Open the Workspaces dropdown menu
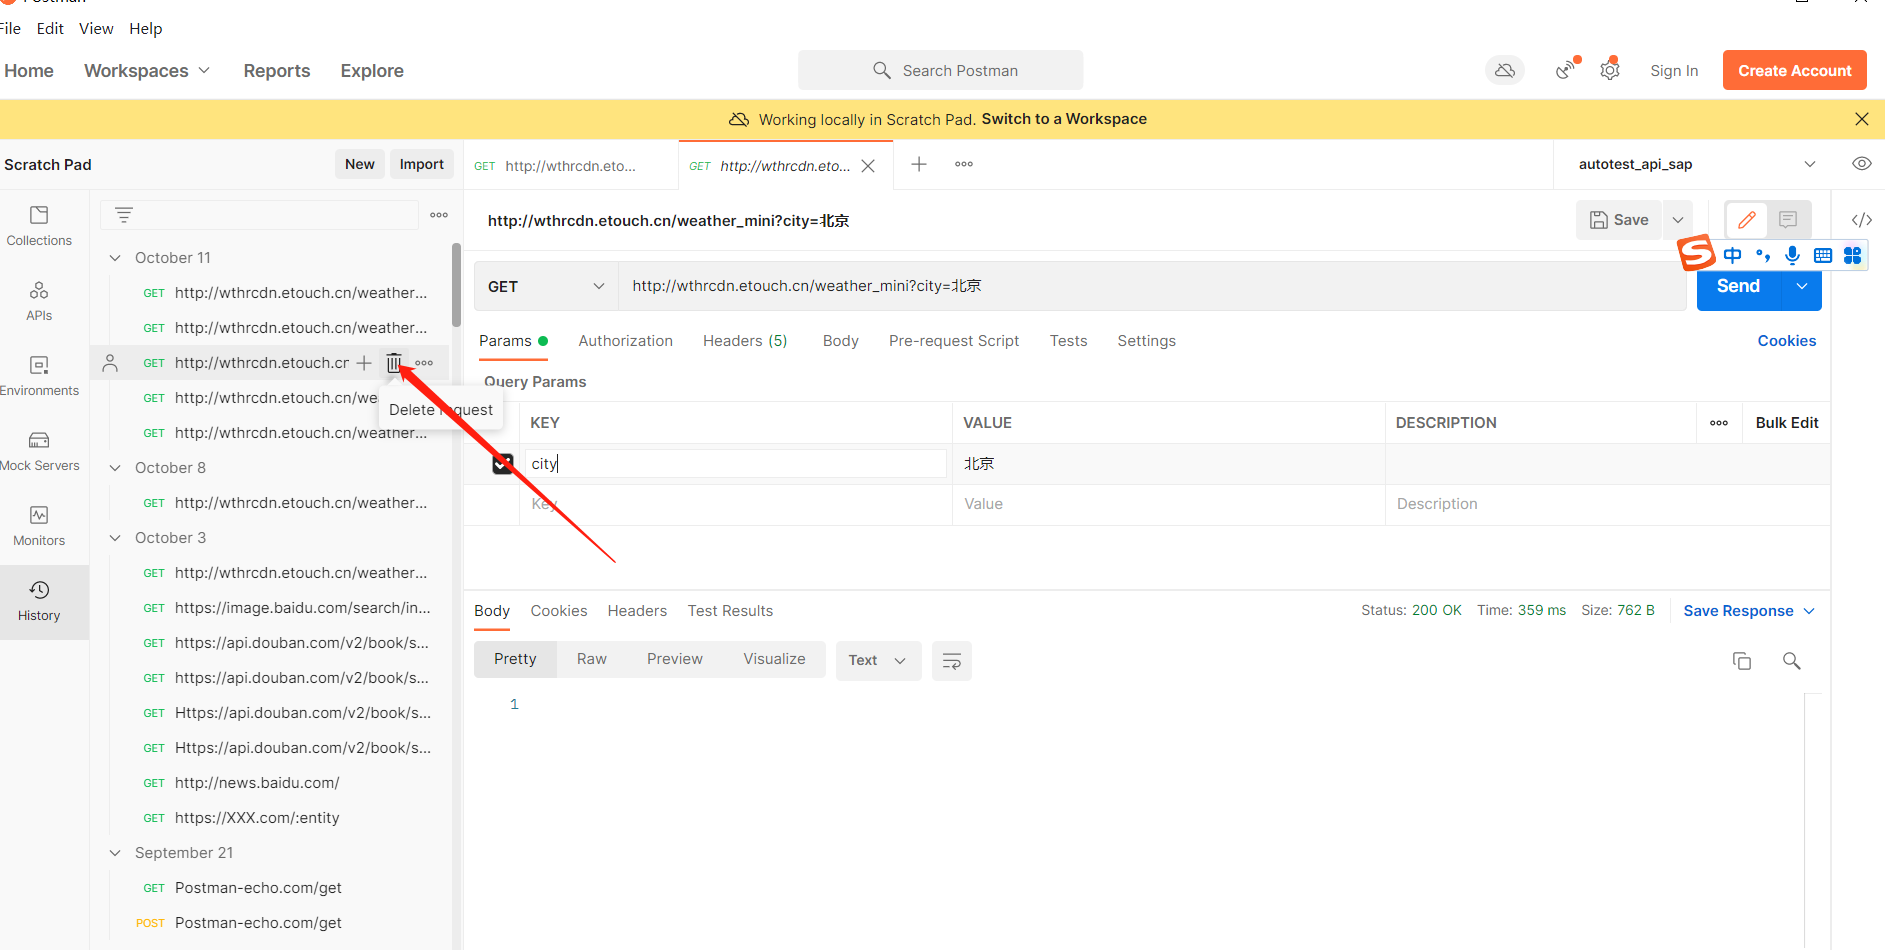Viewport: 1885px width, 950px height. coord(147,71)
